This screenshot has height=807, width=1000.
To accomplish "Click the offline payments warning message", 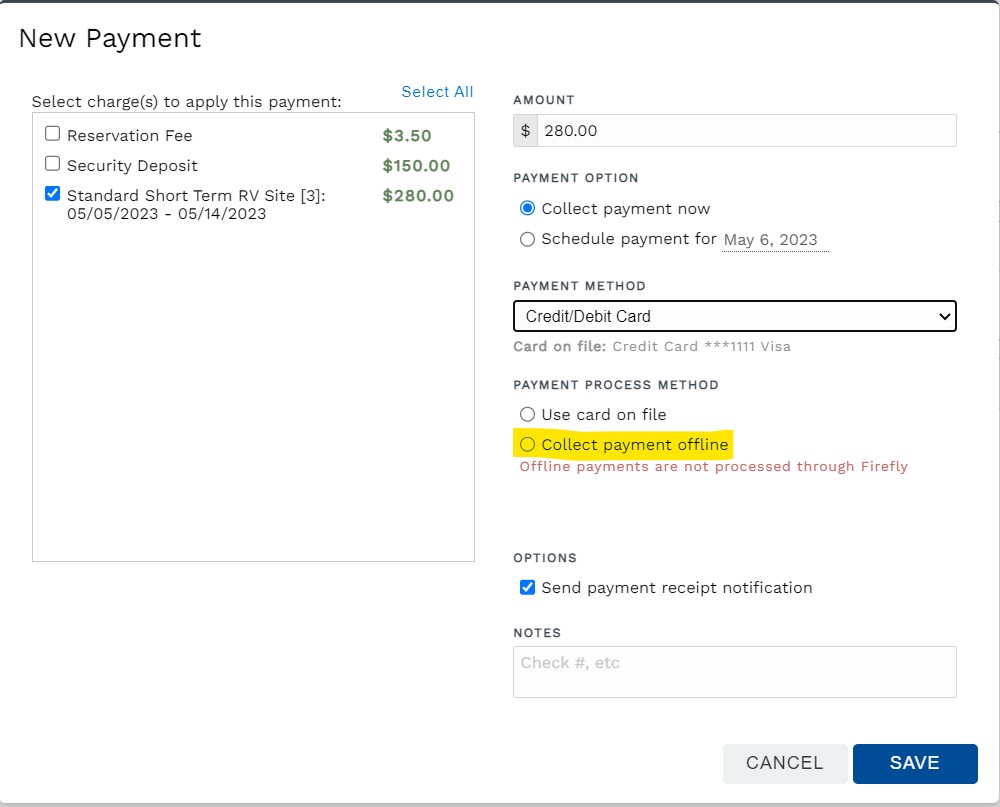I will [x=714, y=466].
